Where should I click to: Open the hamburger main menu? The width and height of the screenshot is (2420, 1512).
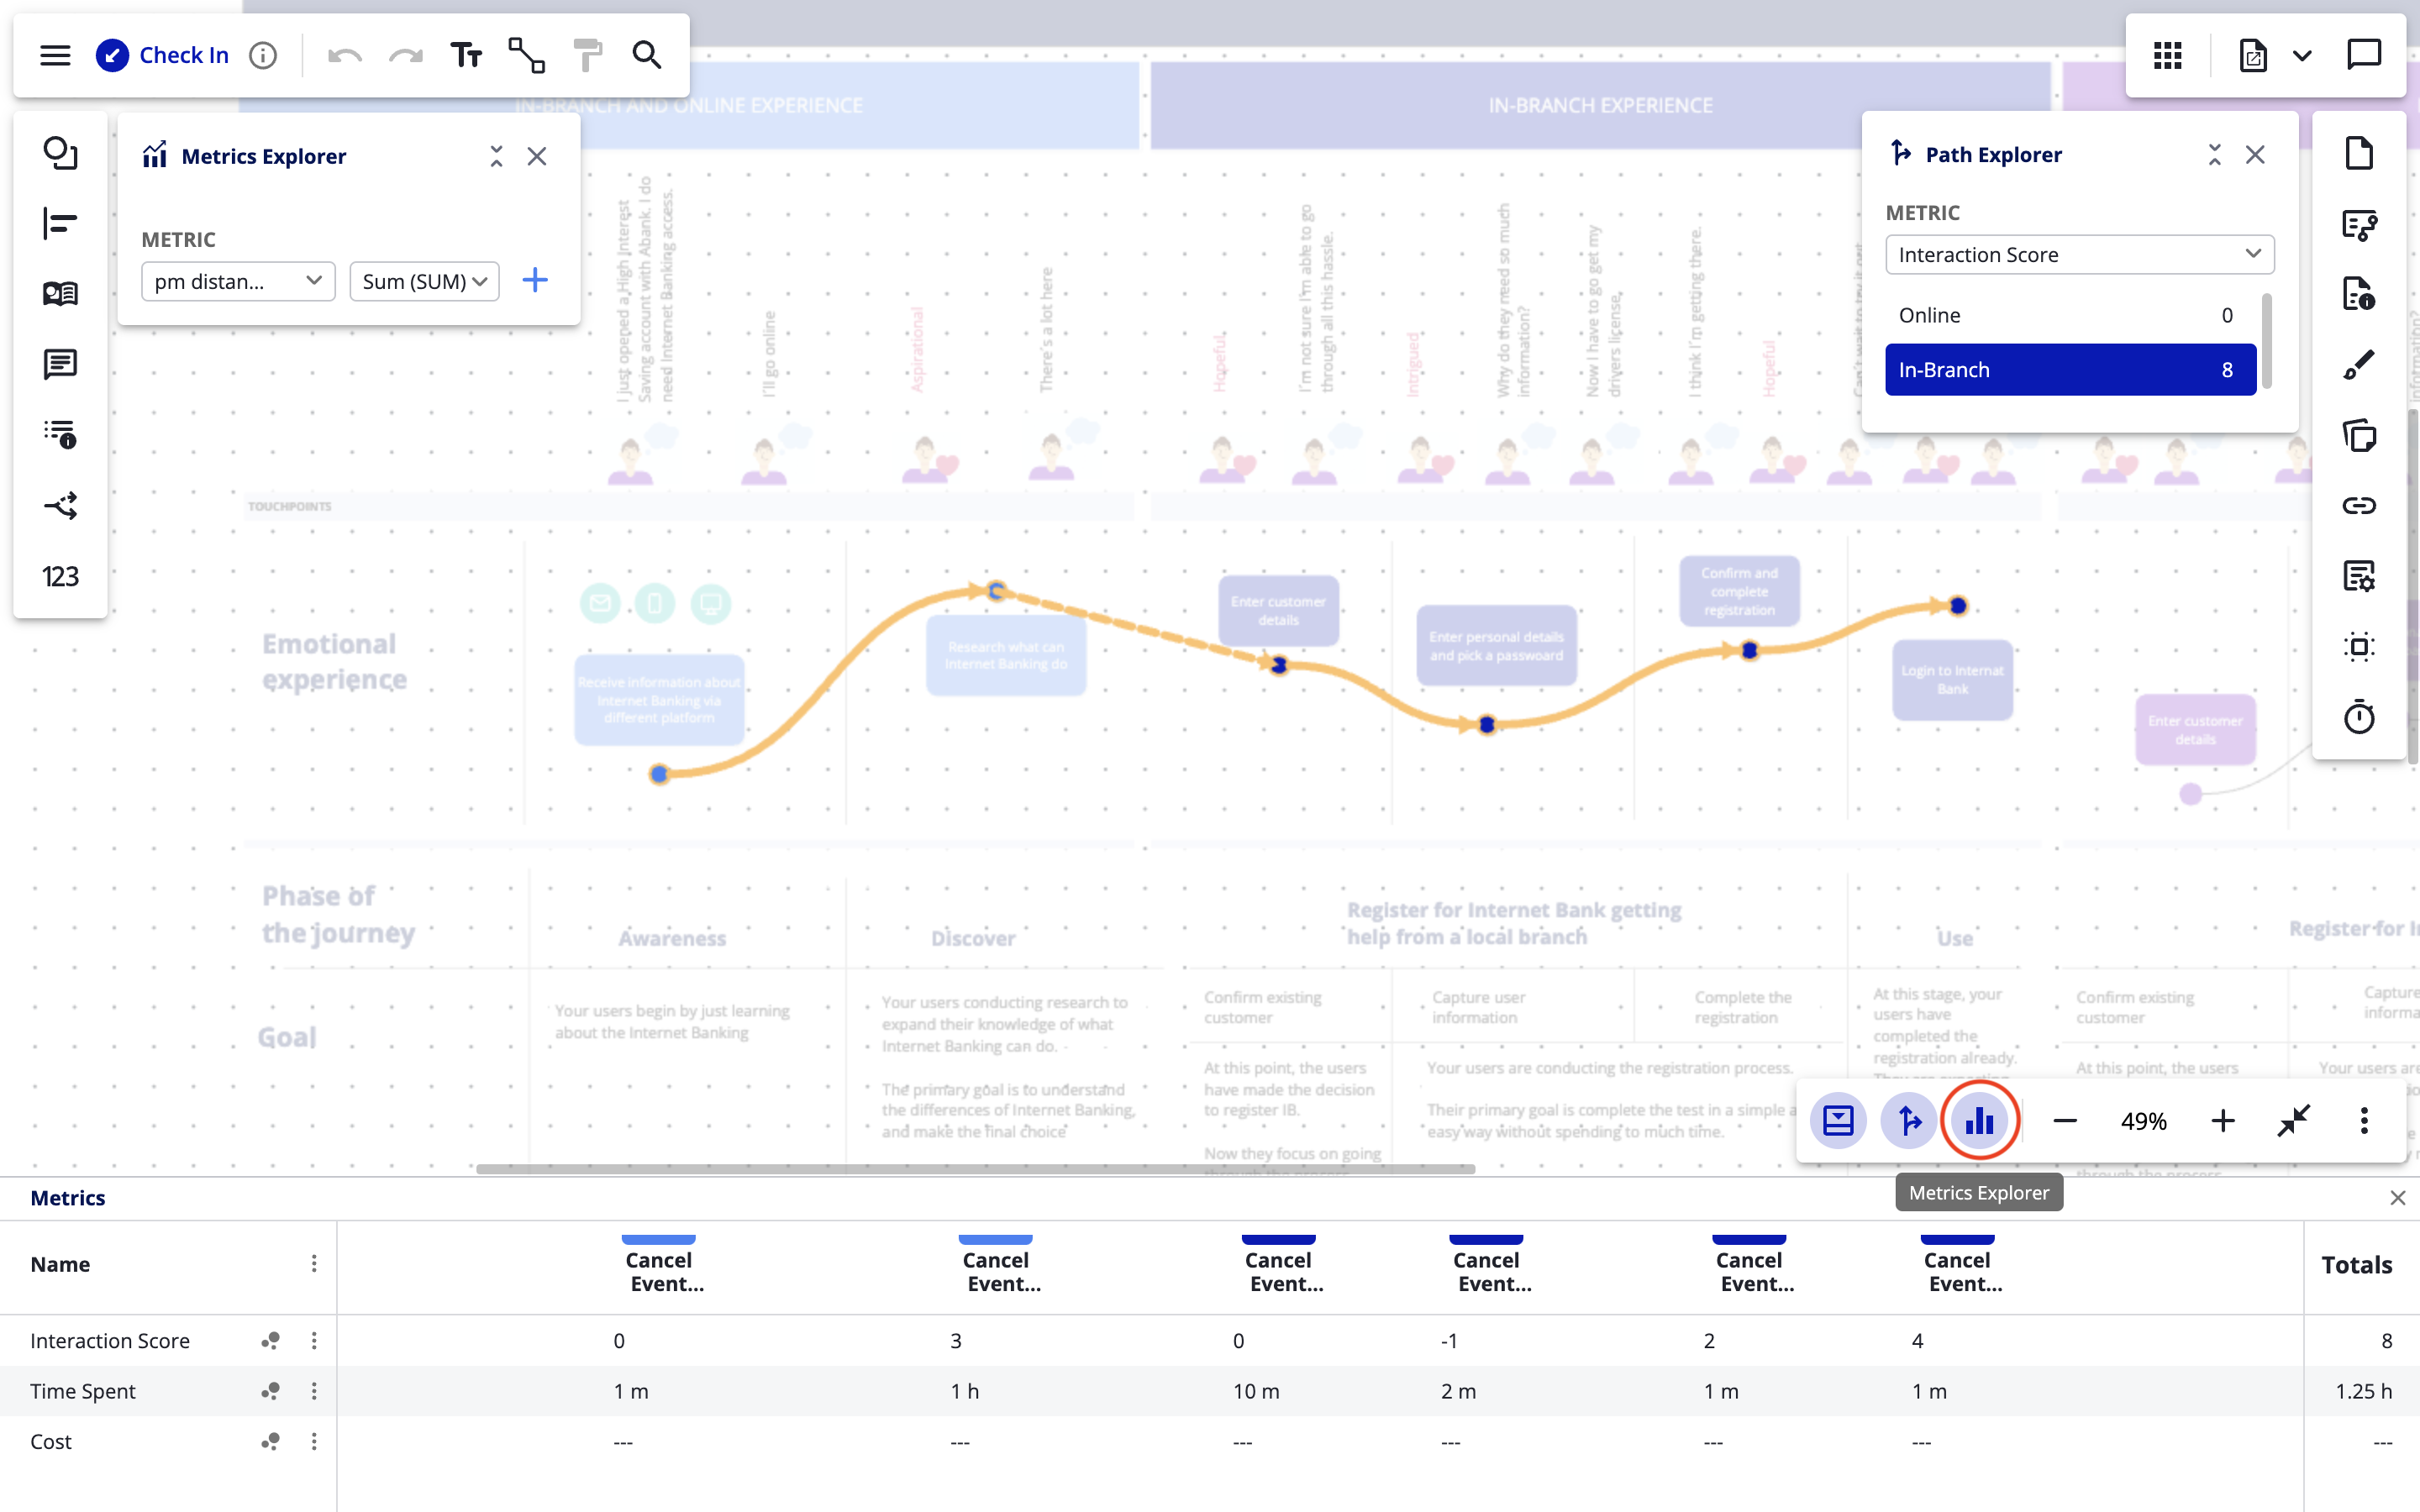click(x=55, y=55)
